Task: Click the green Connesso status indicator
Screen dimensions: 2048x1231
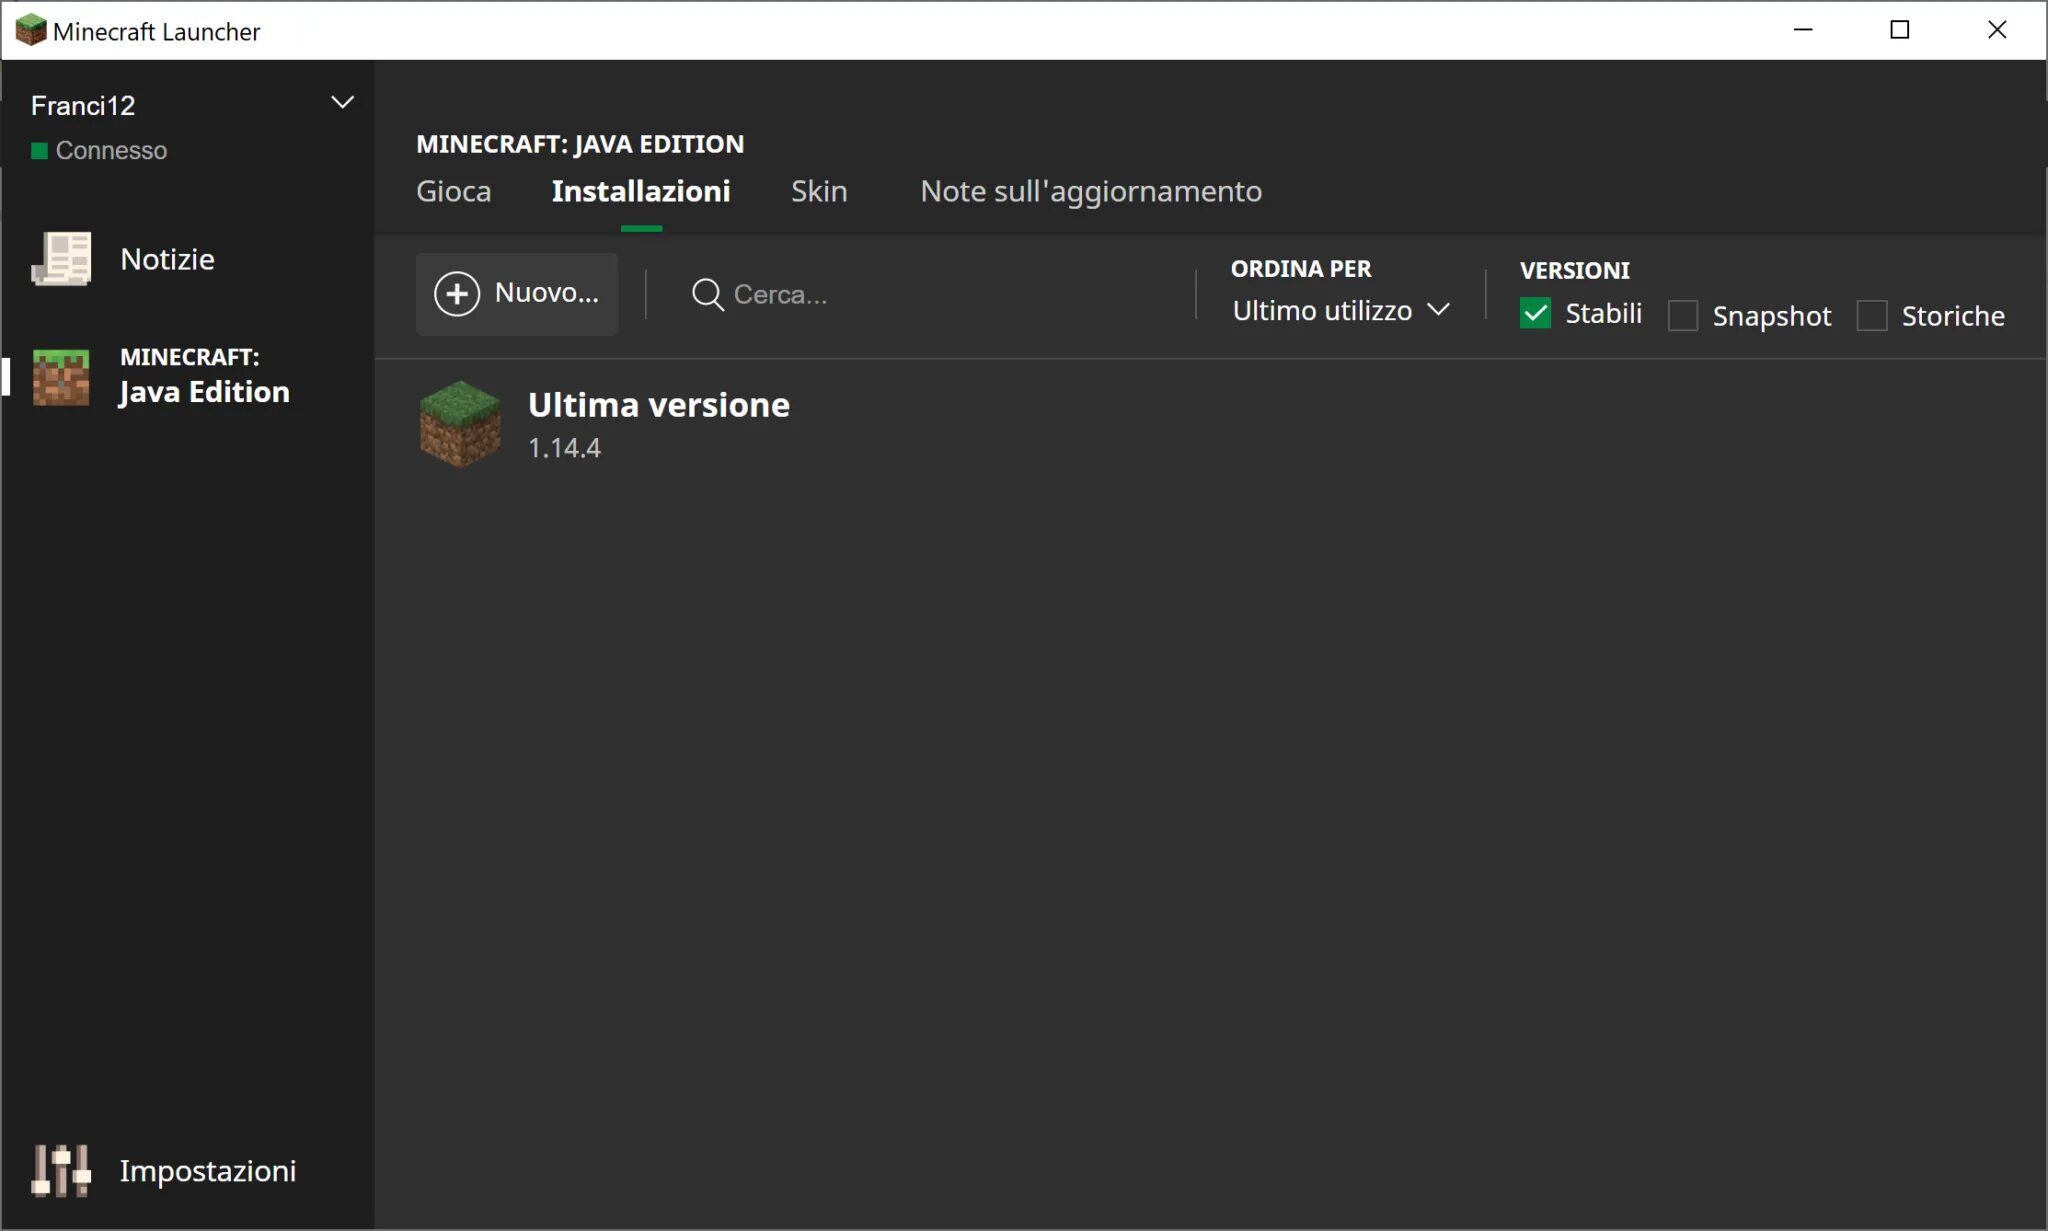Action: 40,151
